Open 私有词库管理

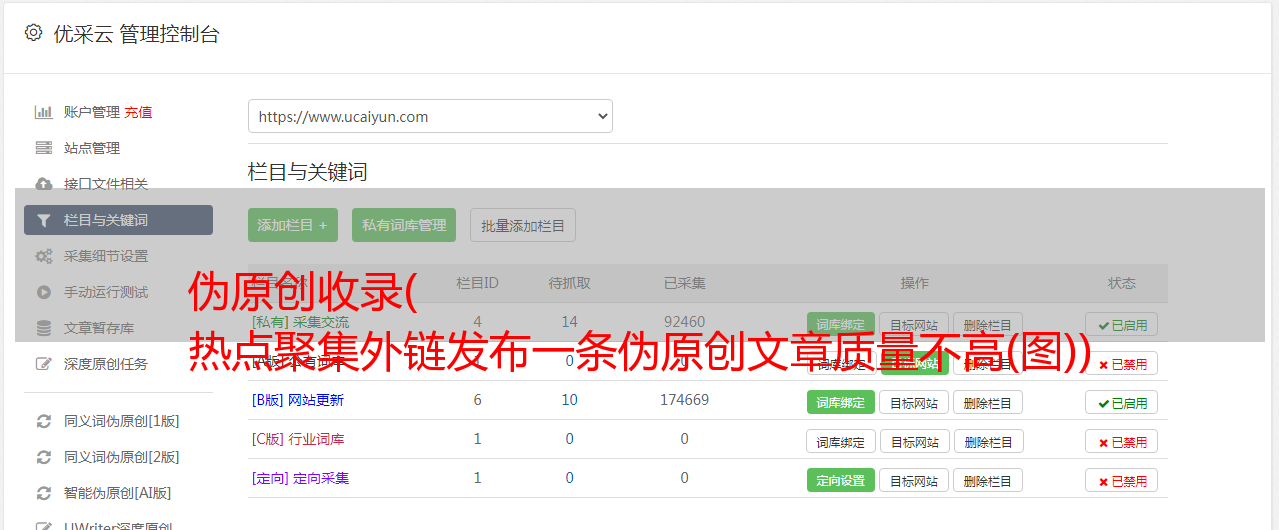pyautogui.click(x=404, y=225)
